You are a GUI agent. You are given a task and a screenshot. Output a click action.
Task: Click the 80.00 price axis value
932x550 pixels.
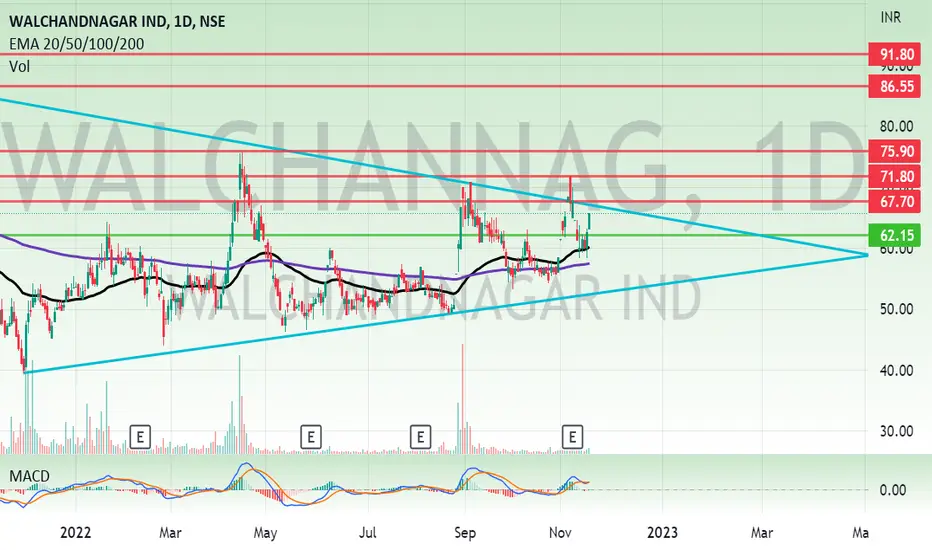pyautogui.click(x=896, y=126)
